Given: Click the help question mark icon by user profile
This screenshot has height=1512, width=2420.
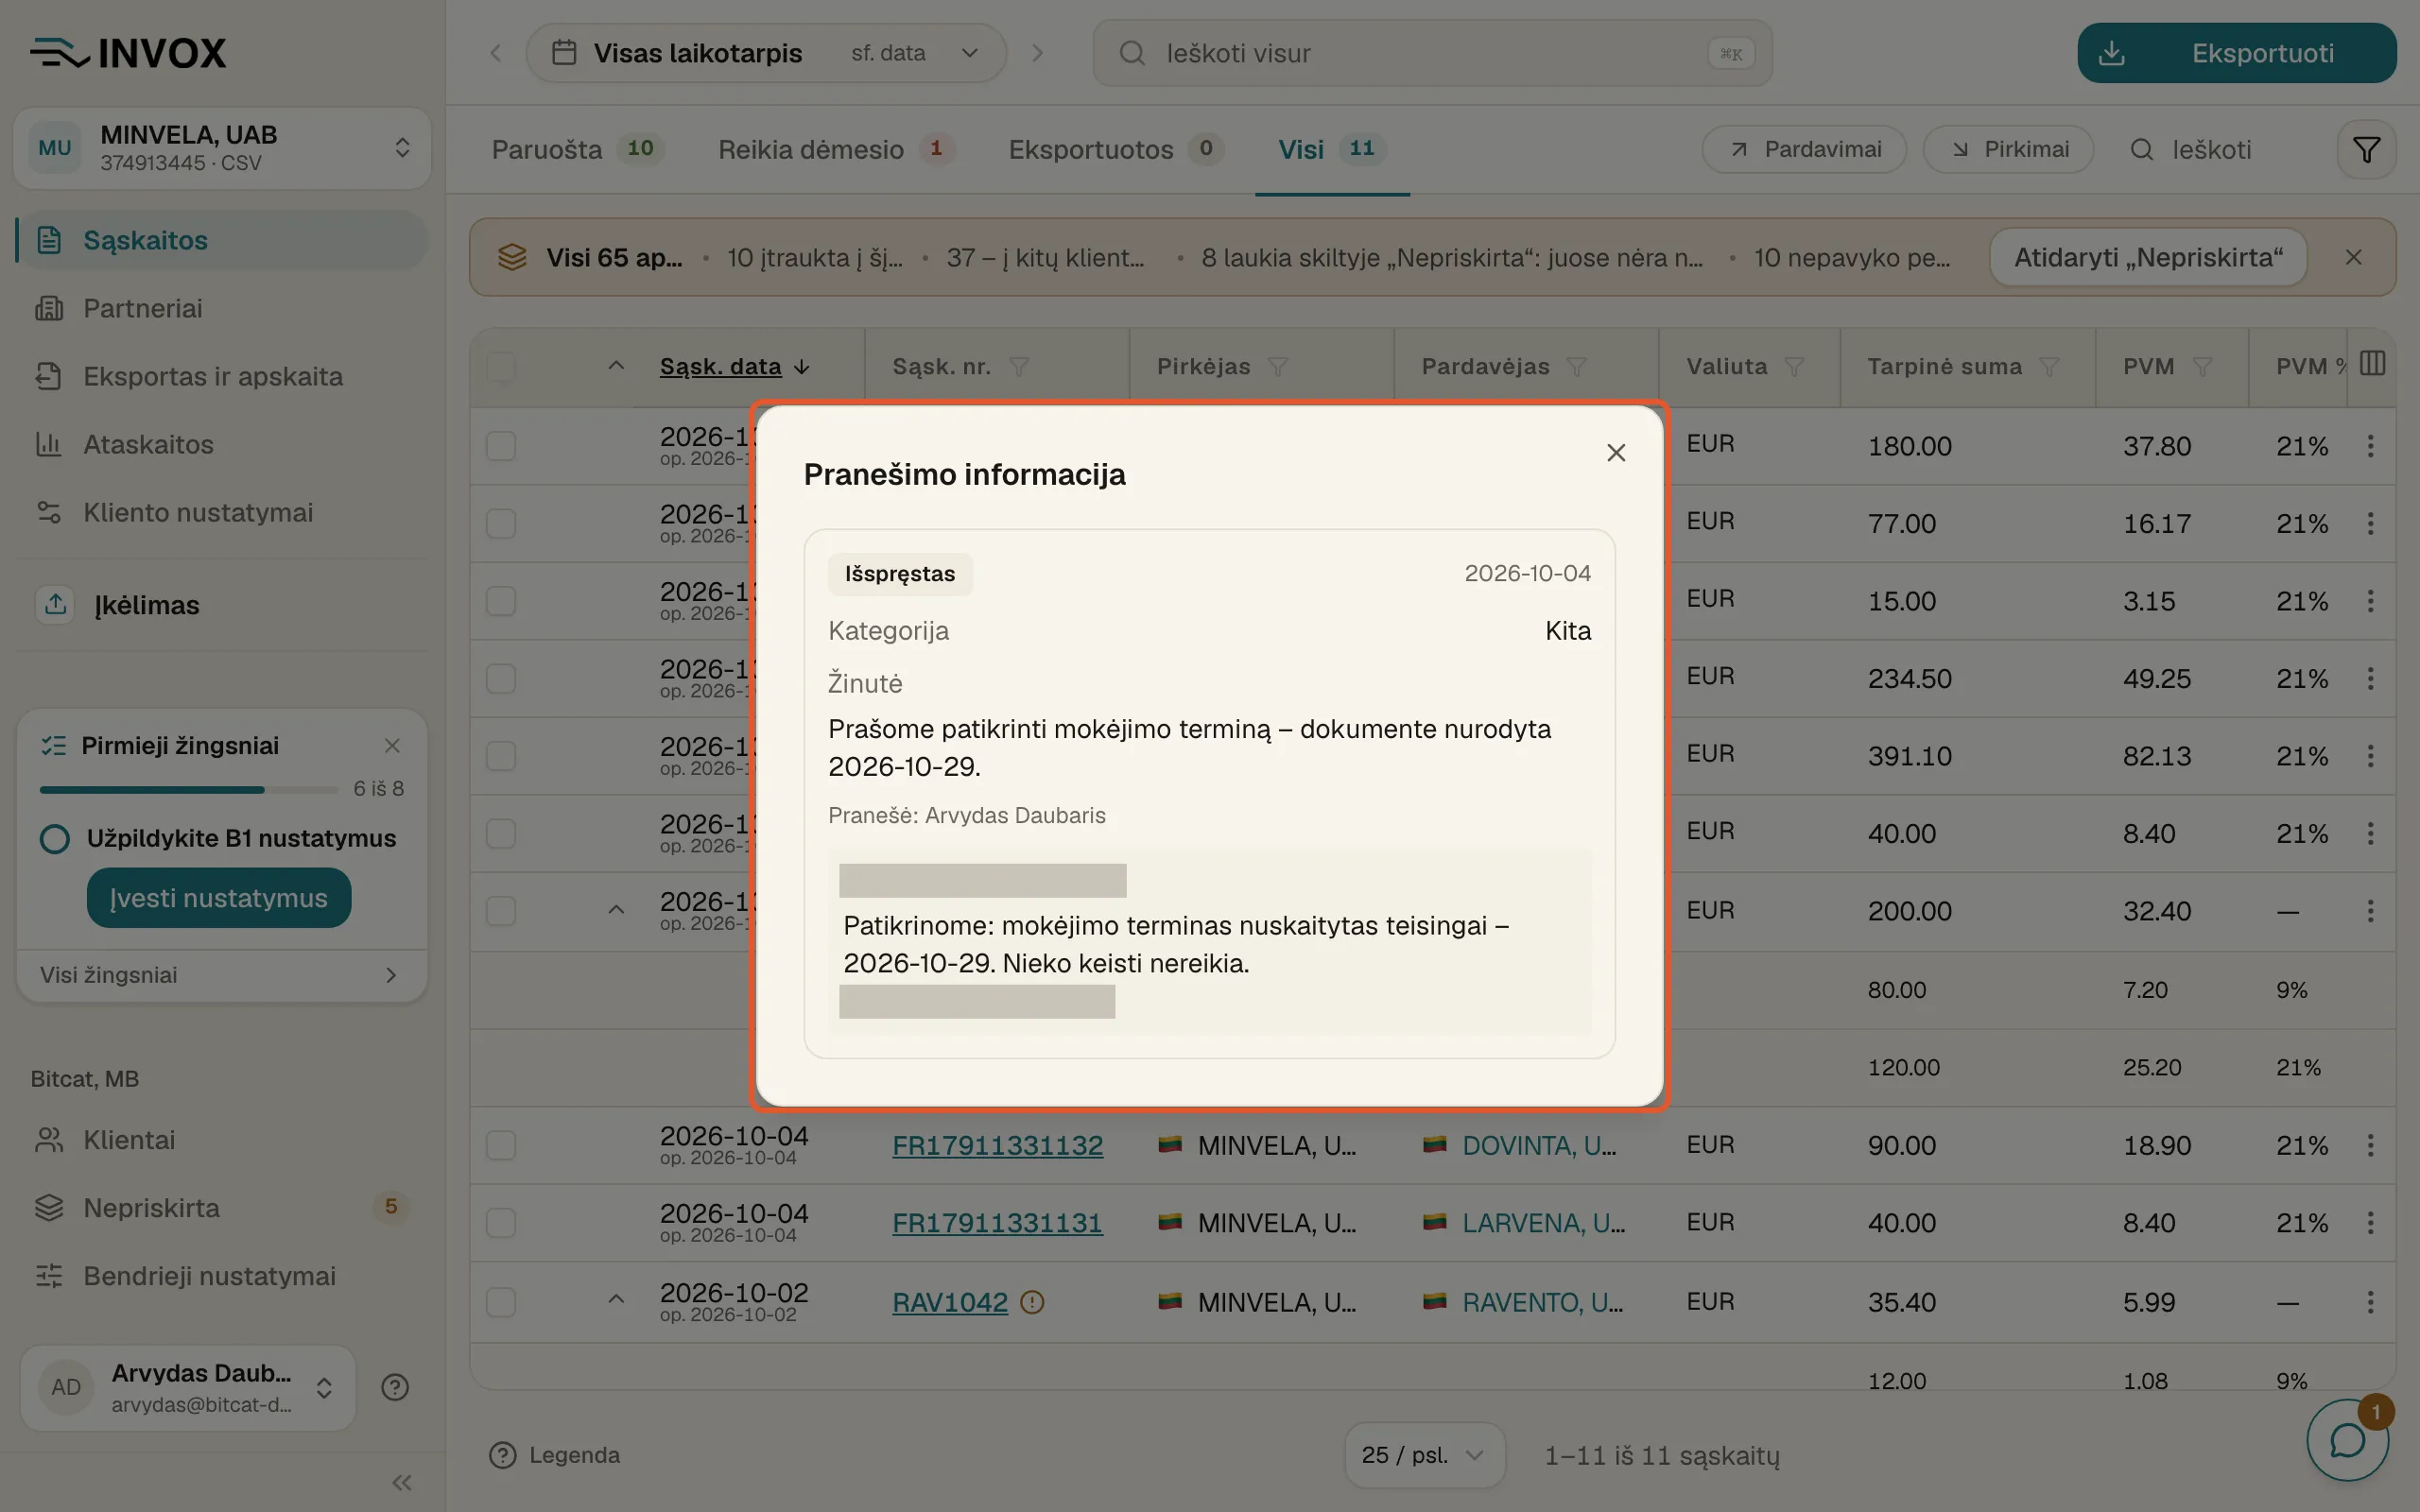Looking at the screenshot, I should (x=395, y=1387).
